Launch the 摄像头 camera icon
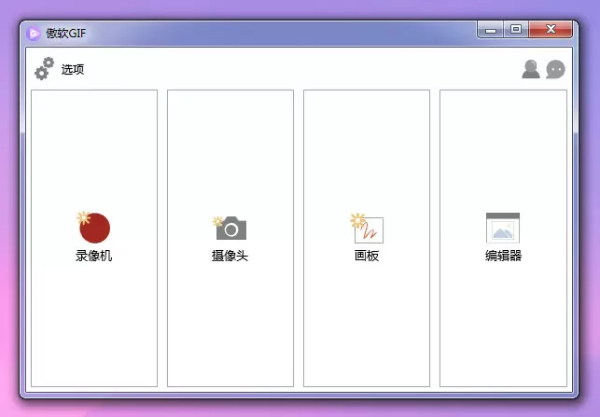600x417 pixels. (x=230, y=228)
